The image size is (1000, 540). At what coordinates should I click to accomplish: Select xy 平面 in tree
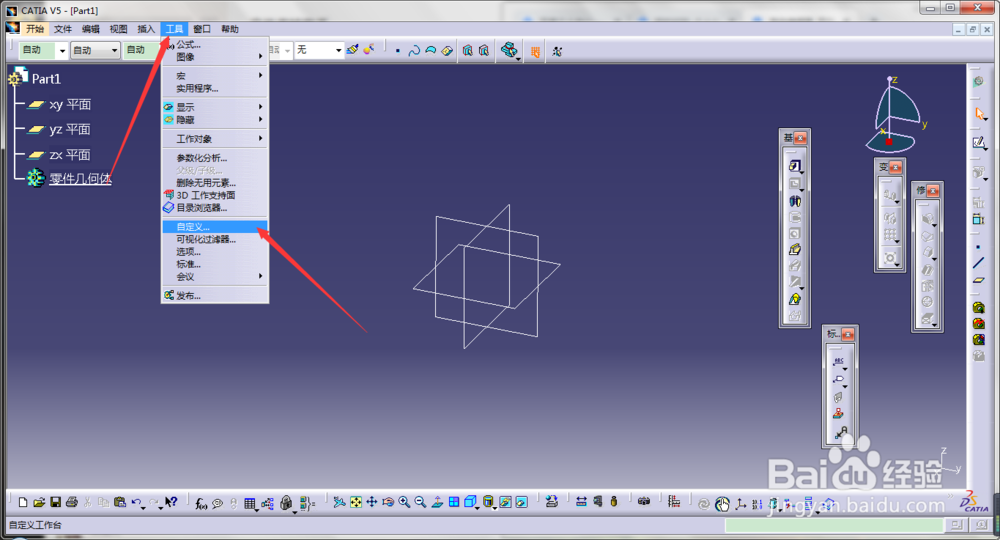[x=70, y=104]
